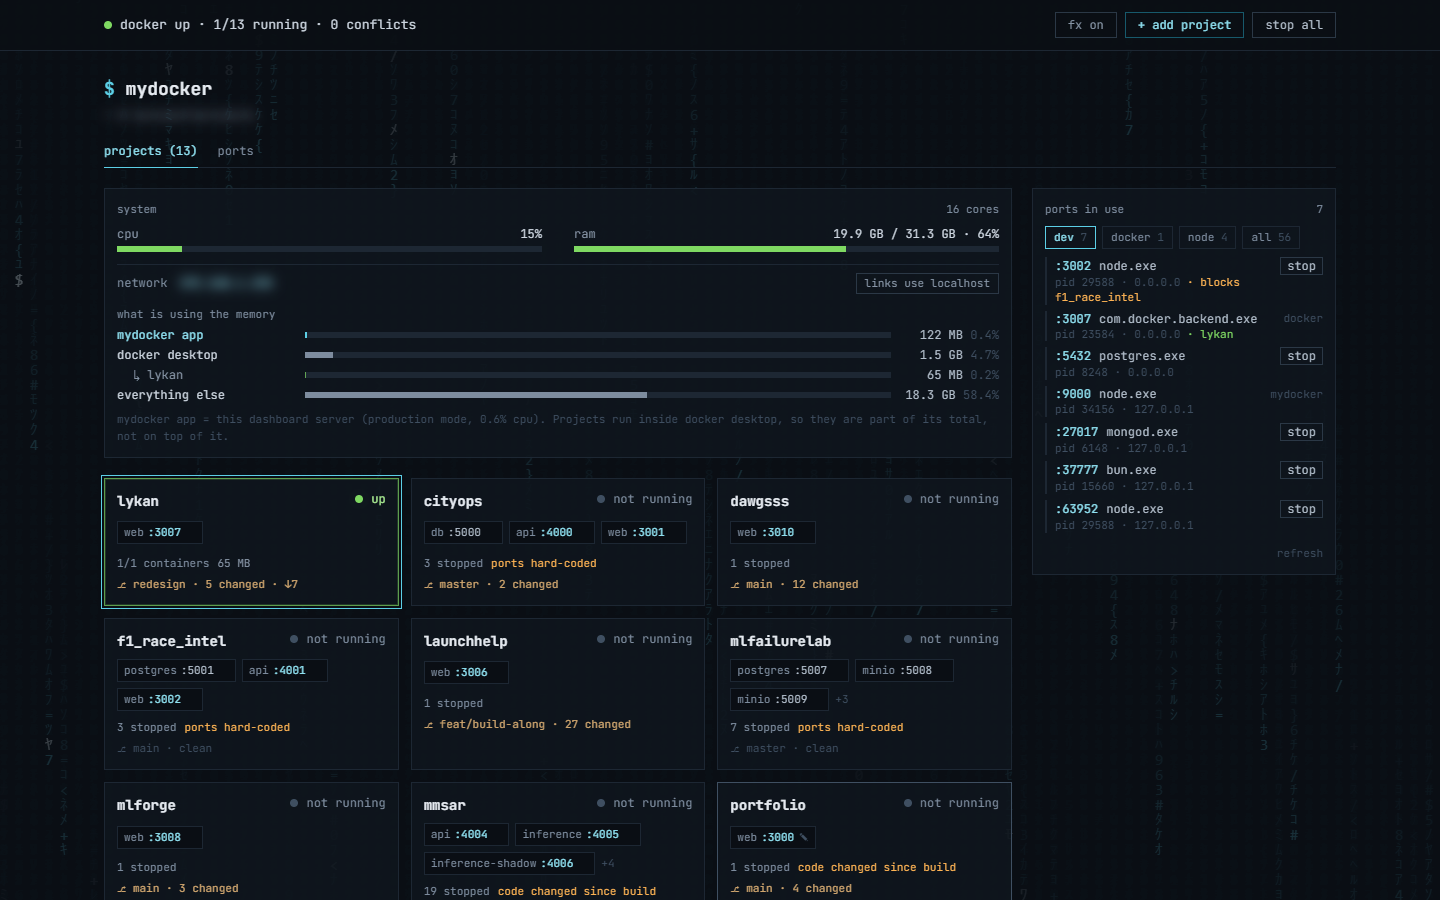Open the mlfailurelab minio :5009 chip
The height and width of the screenshot is (900, 1440).
coord(780,700)
